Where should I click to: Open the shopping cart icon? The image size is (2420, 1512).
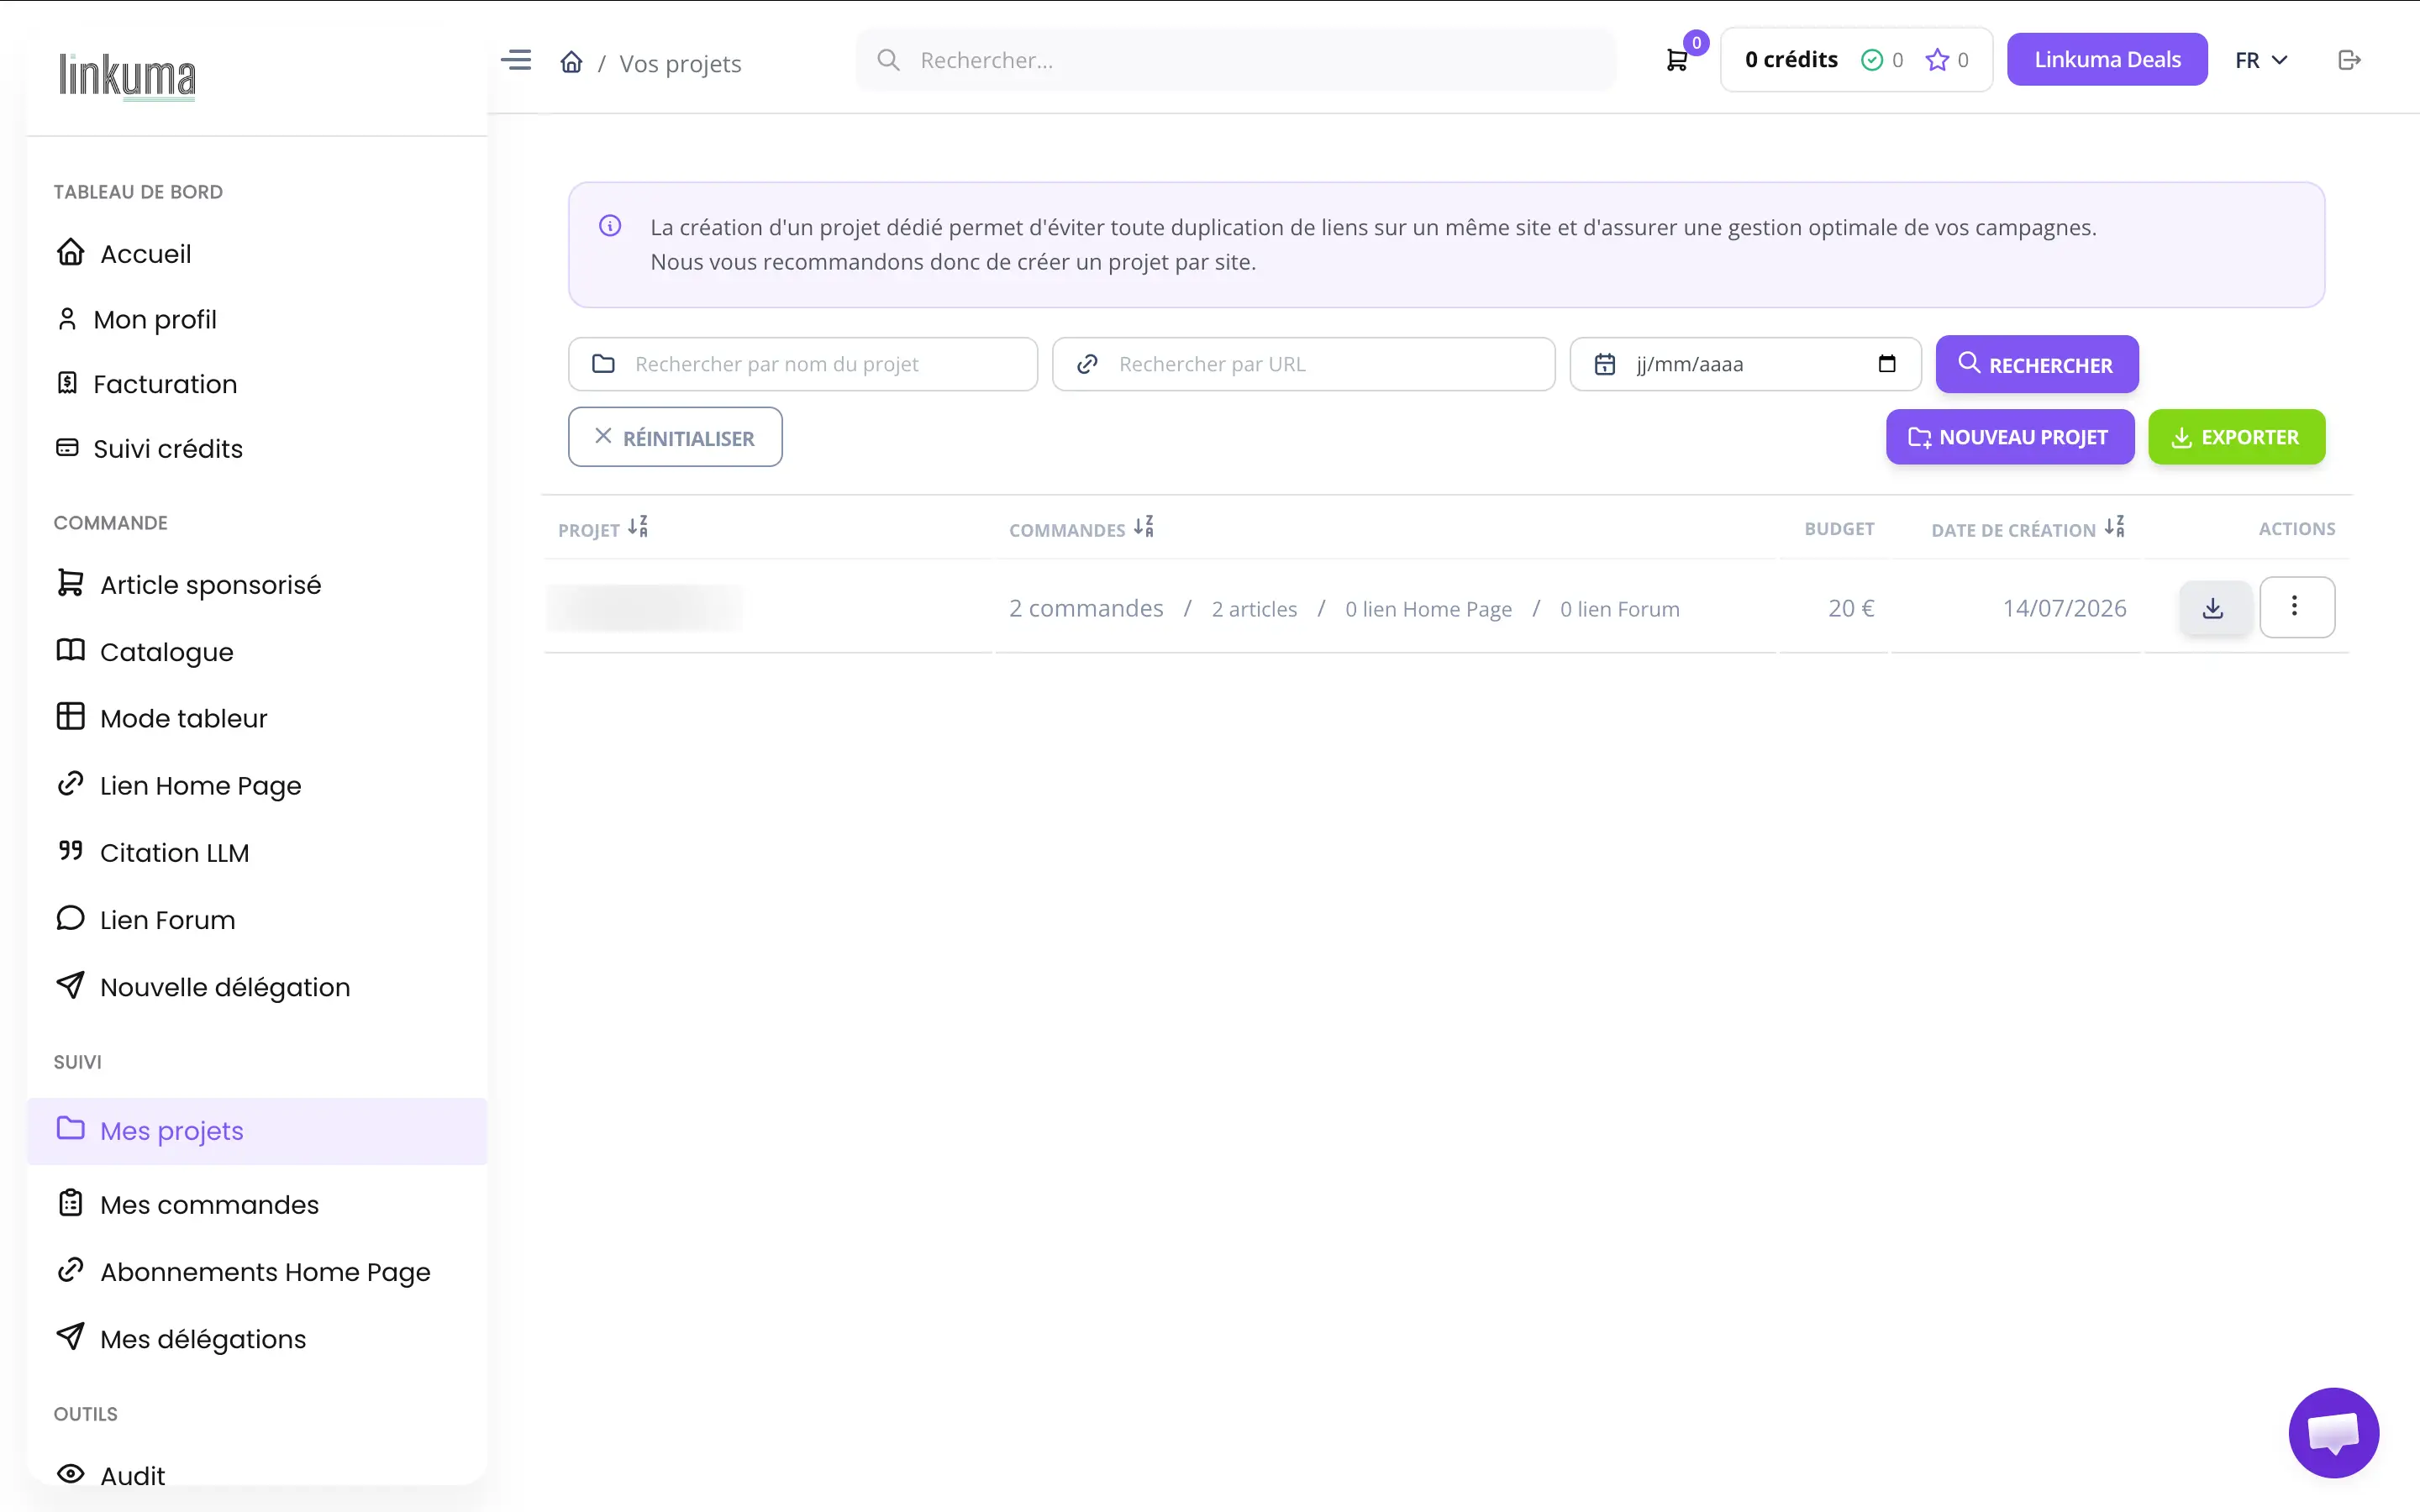(x=1677, y=60)
